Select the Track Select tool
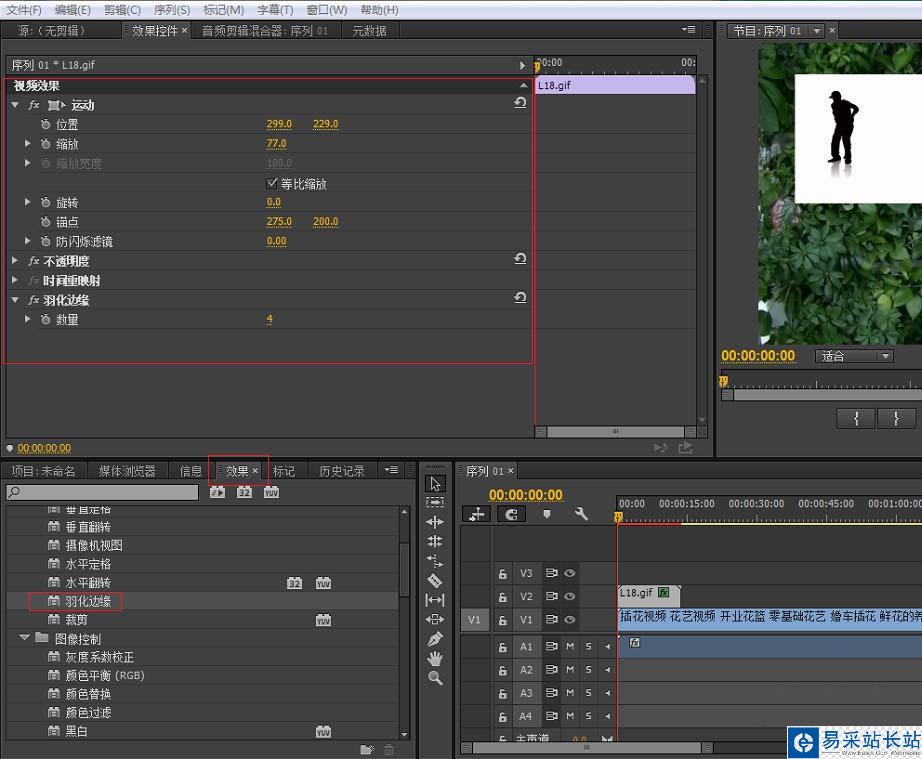 pyautogui.click(x=435, y=503)
